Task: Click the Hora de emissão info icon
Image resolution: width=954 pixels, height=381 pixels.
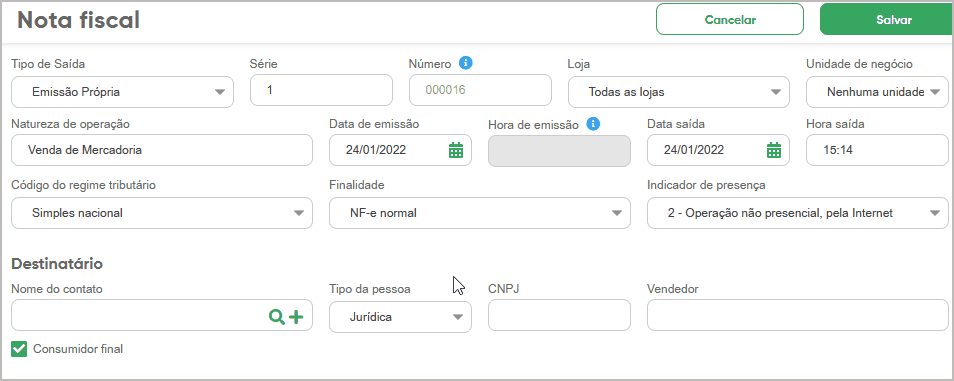Action: [x=593, y=124]
